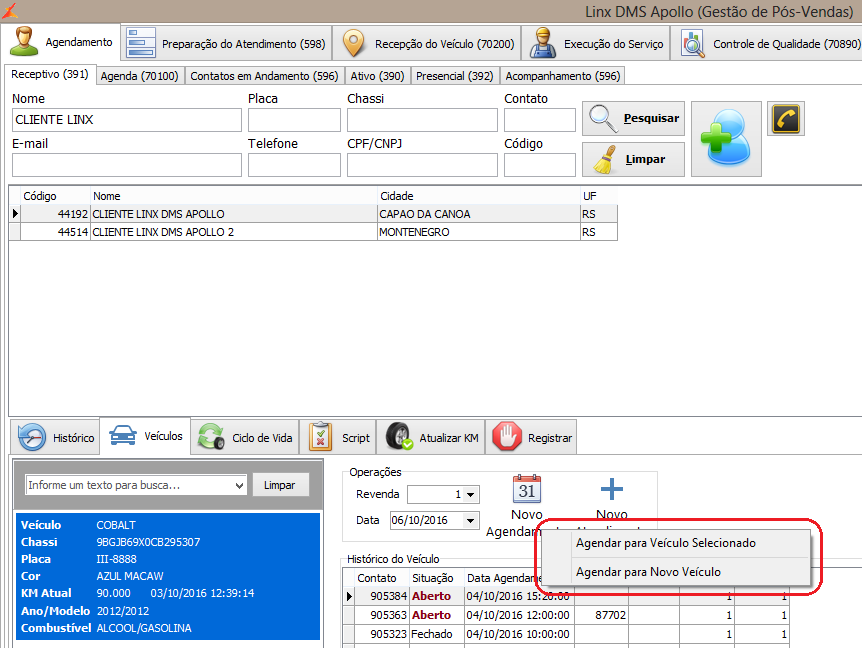862x648 pixels.
Task: Click the Novo Agendamento calendar icon
Action: [527, 489]
